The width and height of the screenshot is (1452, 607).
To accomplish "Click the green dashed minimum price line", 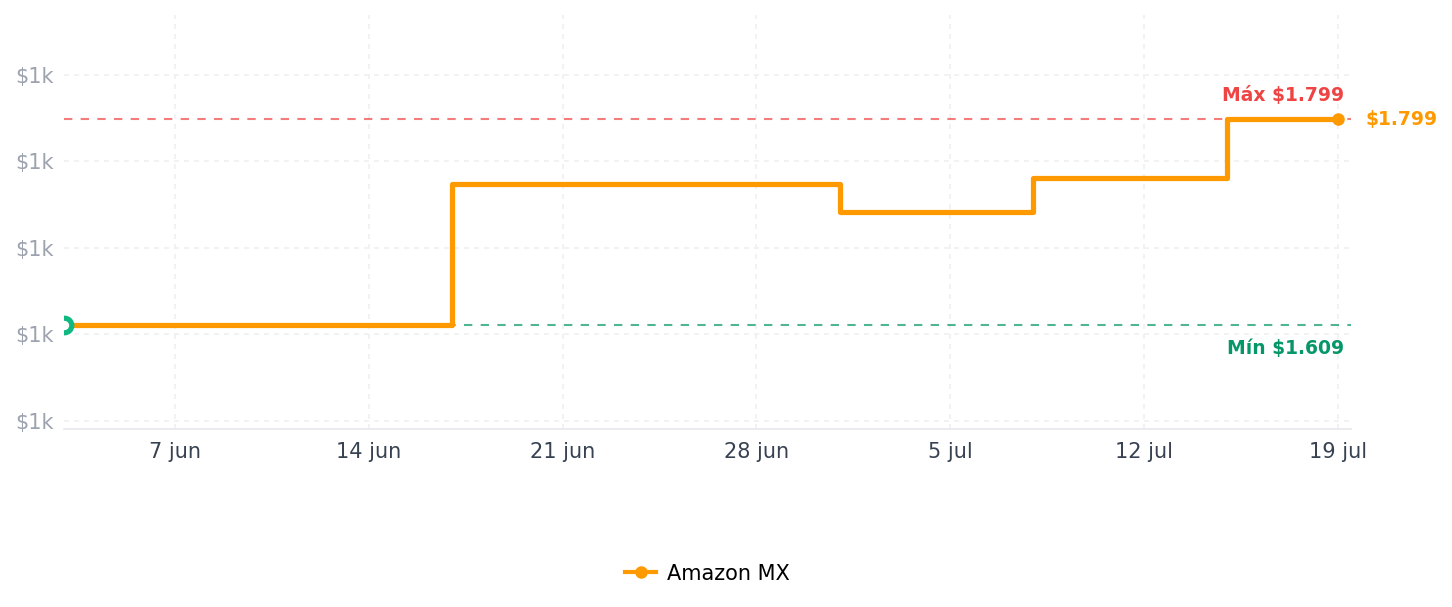I will pos(900,325).
